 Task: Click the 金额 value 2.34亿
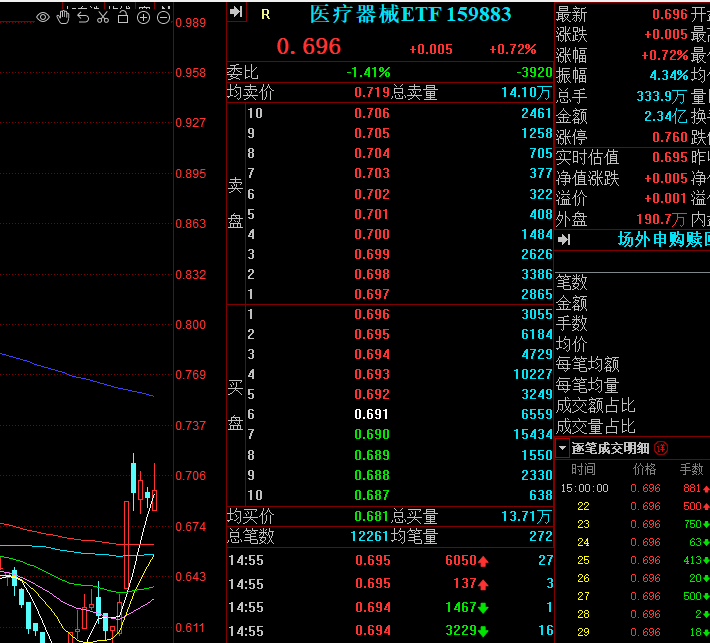coord(666,116)
